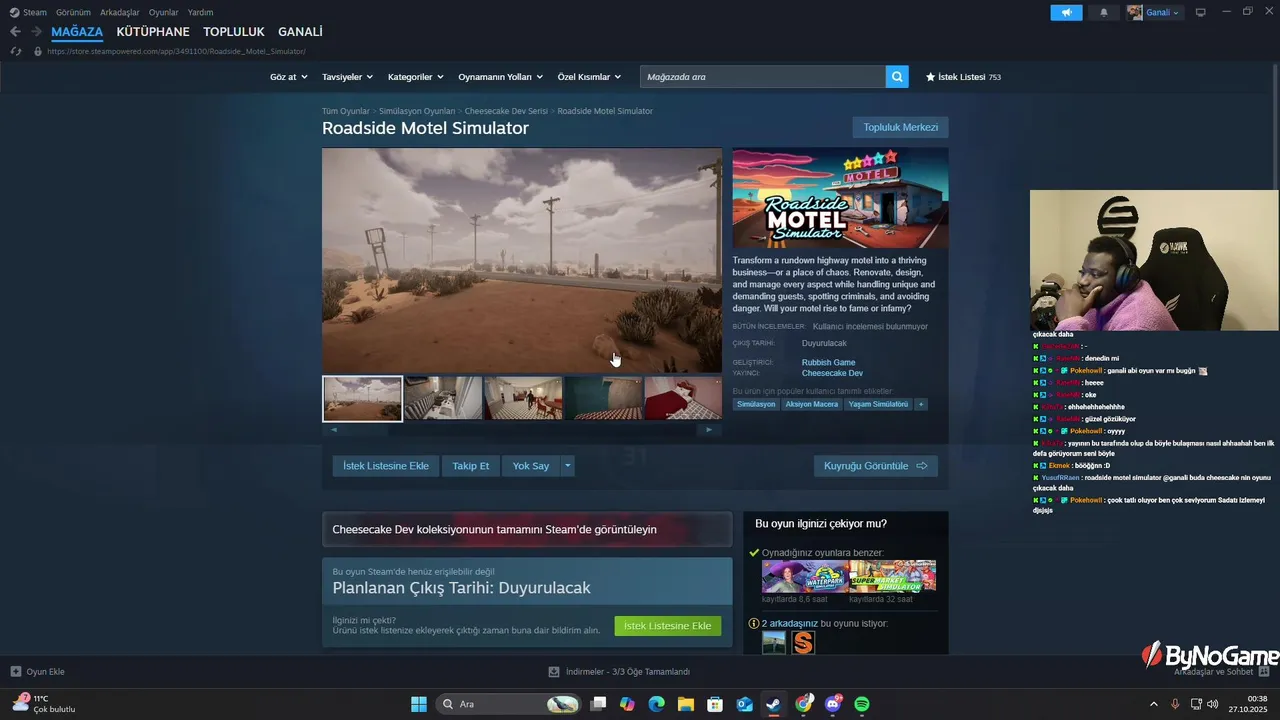Screen dimensions: 1280x720
Task: Open the Yardım menu
Action: (x=201, y=12)
